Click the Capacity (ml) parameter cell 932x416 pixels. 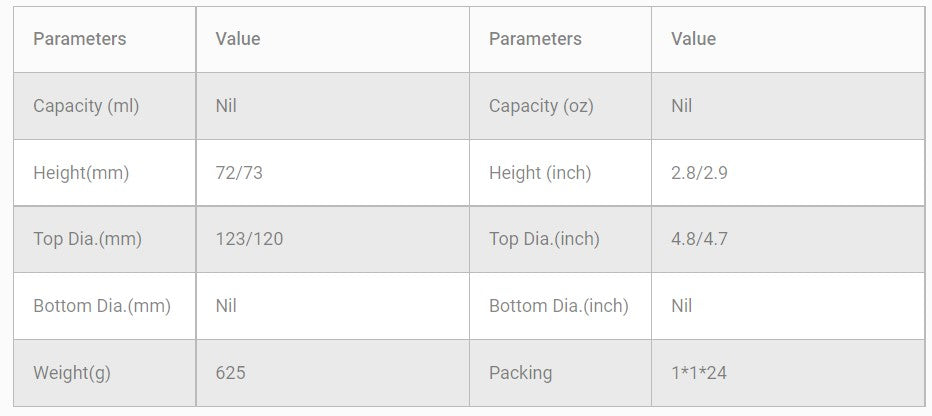(86, 106)
